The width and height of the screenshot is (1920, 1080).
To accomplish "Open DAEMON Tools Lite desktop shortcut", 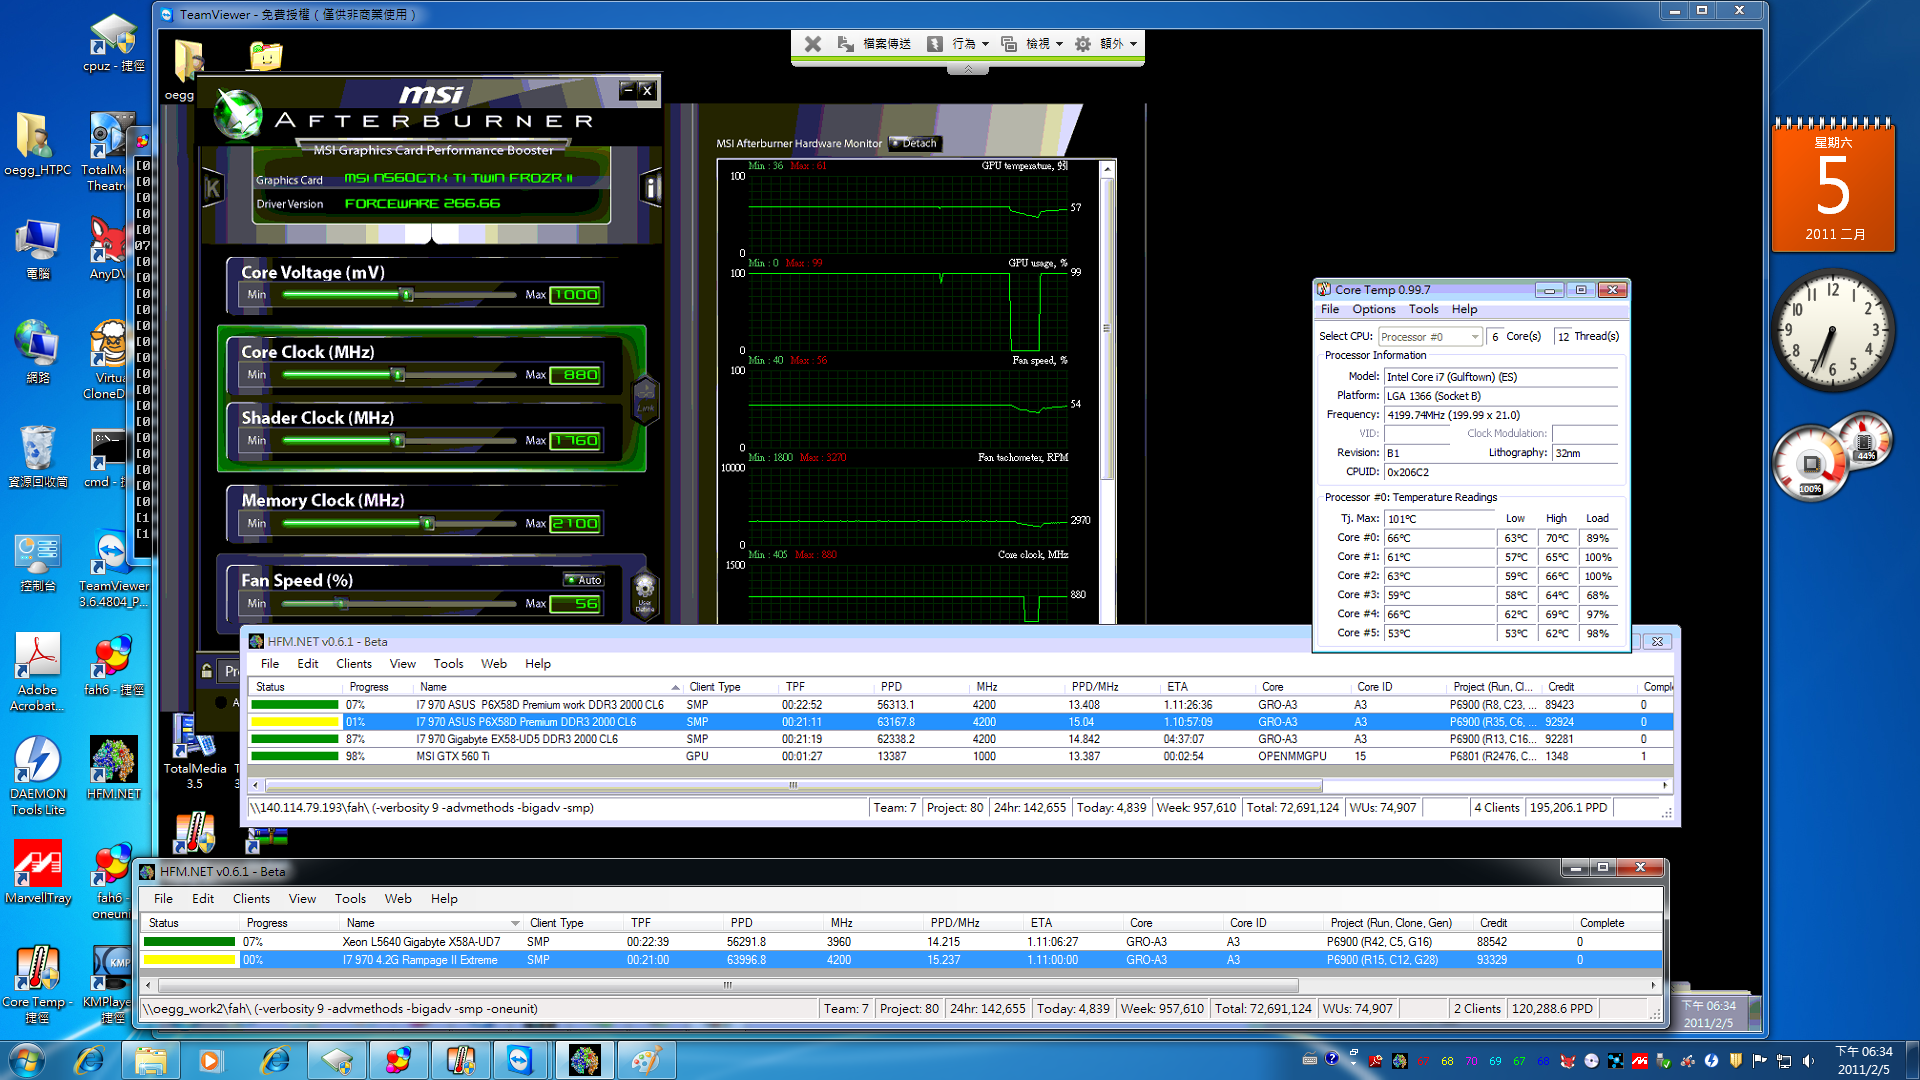I will pos(37,776).
